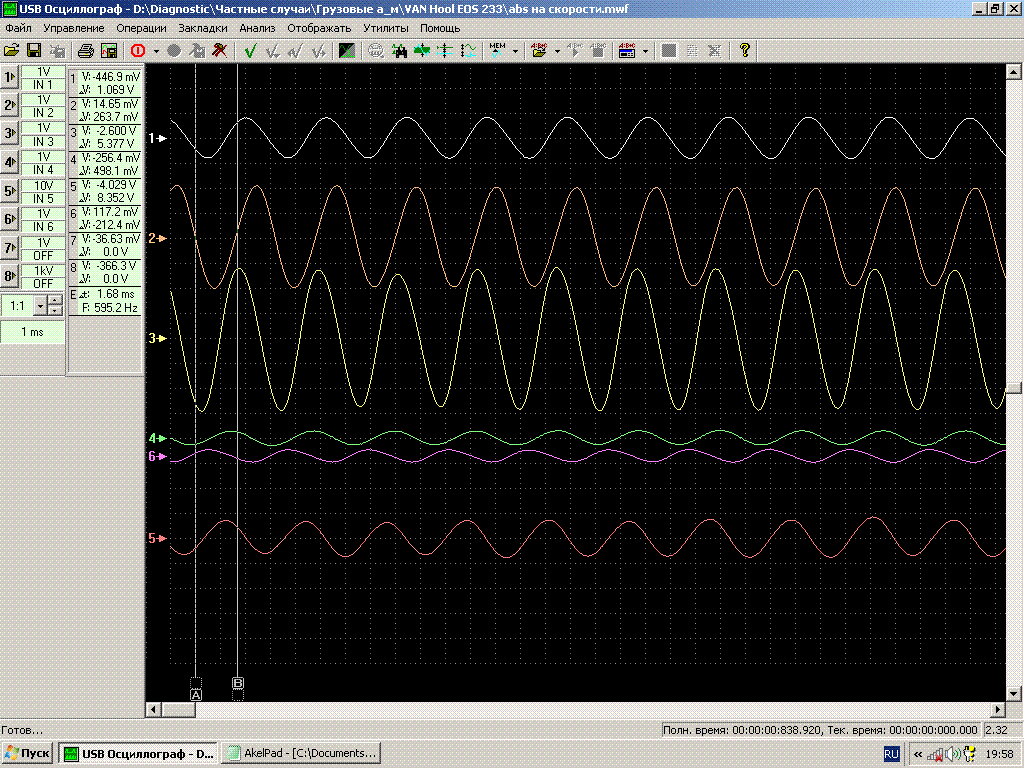This screenshot has height=768, width=1024.
Task: Open the dropdown arrow next to the red record icon
Action: (156, 51)
